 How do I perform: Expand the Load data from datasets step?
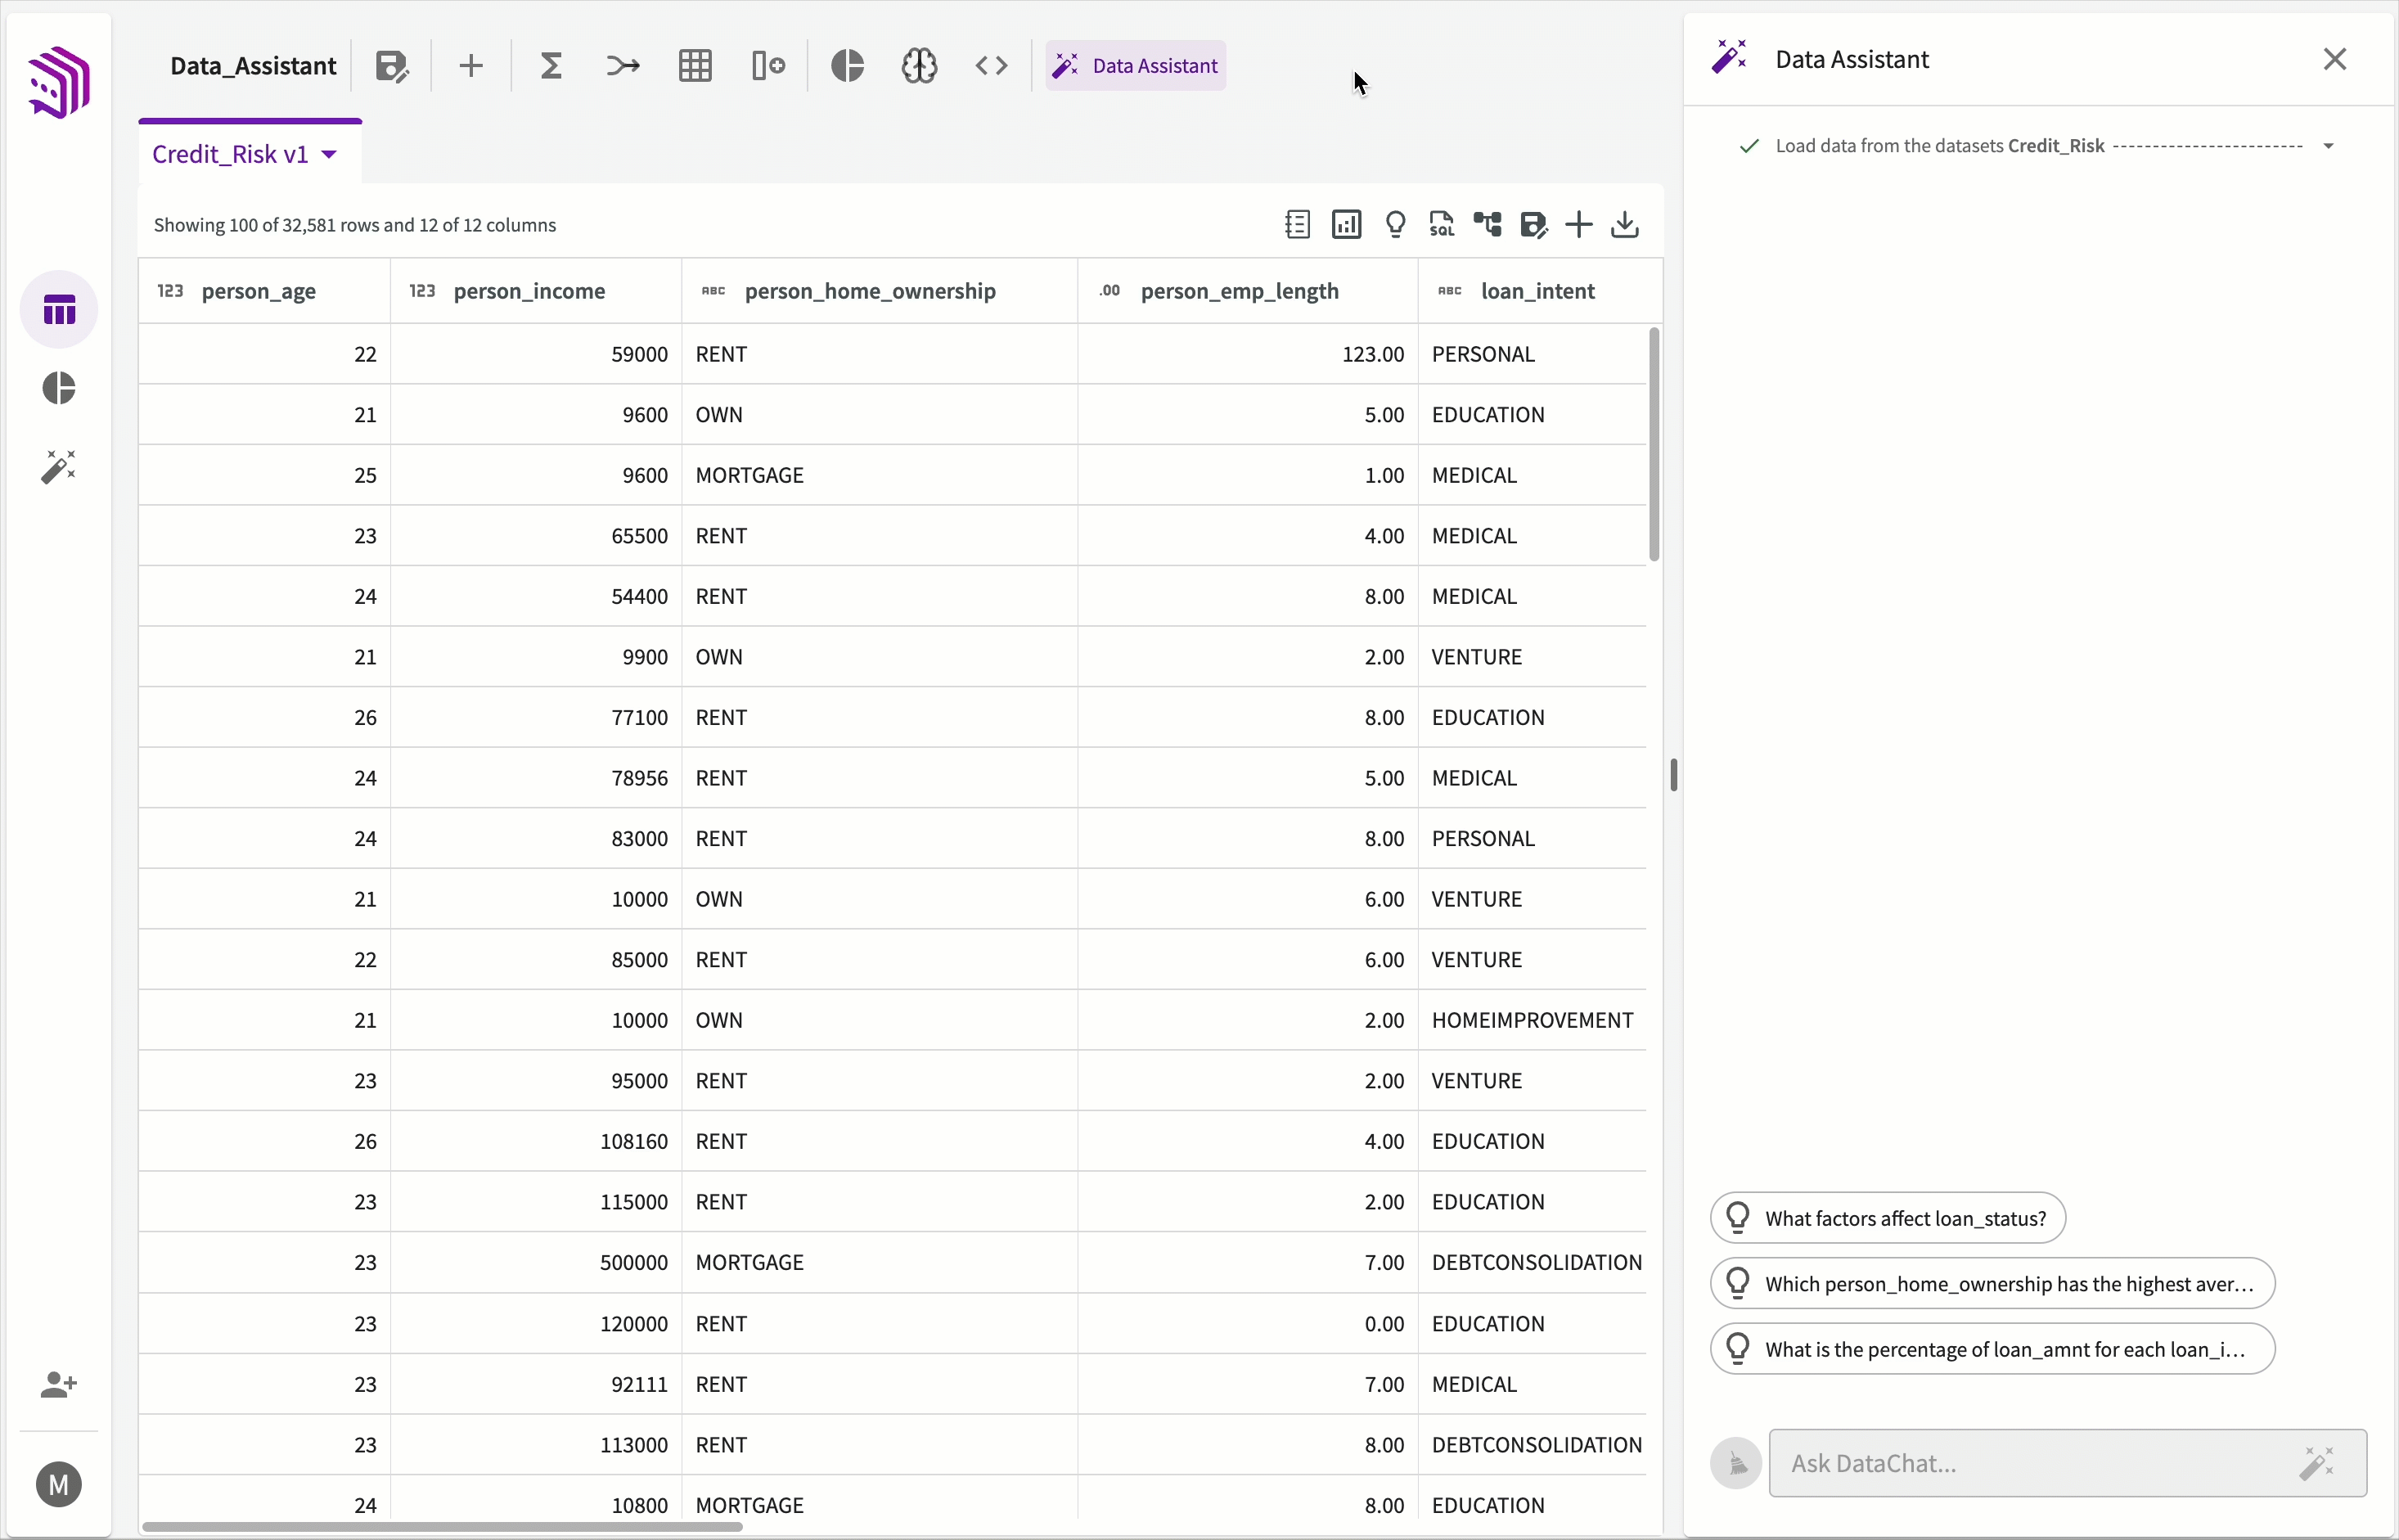tap(2328, 146)
